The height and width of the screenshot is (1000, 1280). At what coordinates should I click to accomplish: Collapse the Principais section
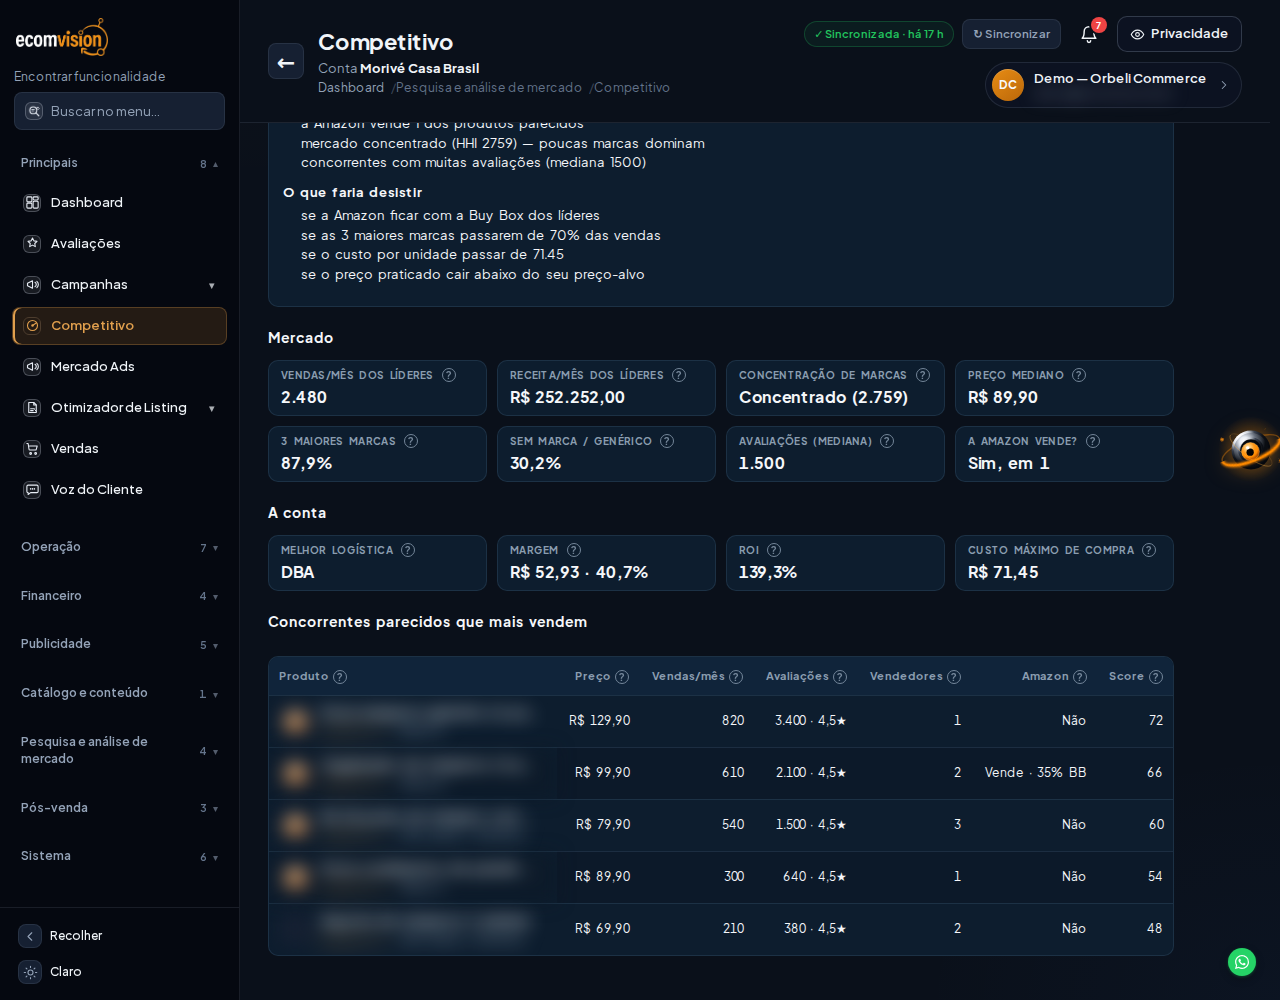[120, 163]
